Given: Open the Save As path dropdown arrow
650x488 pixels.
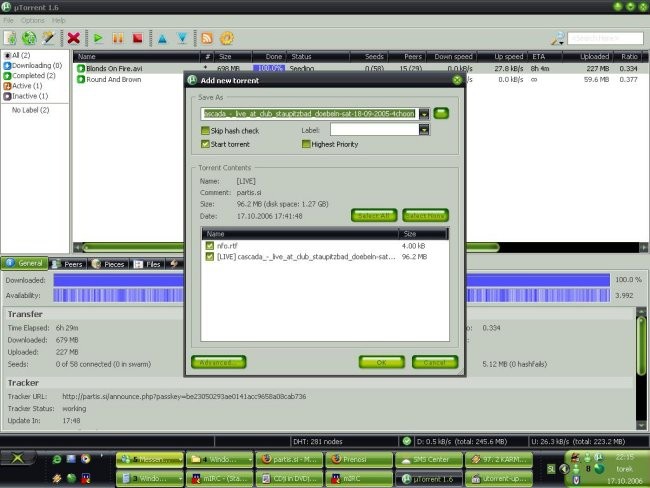Looking at the screenshot, I should tap(424, 114).
